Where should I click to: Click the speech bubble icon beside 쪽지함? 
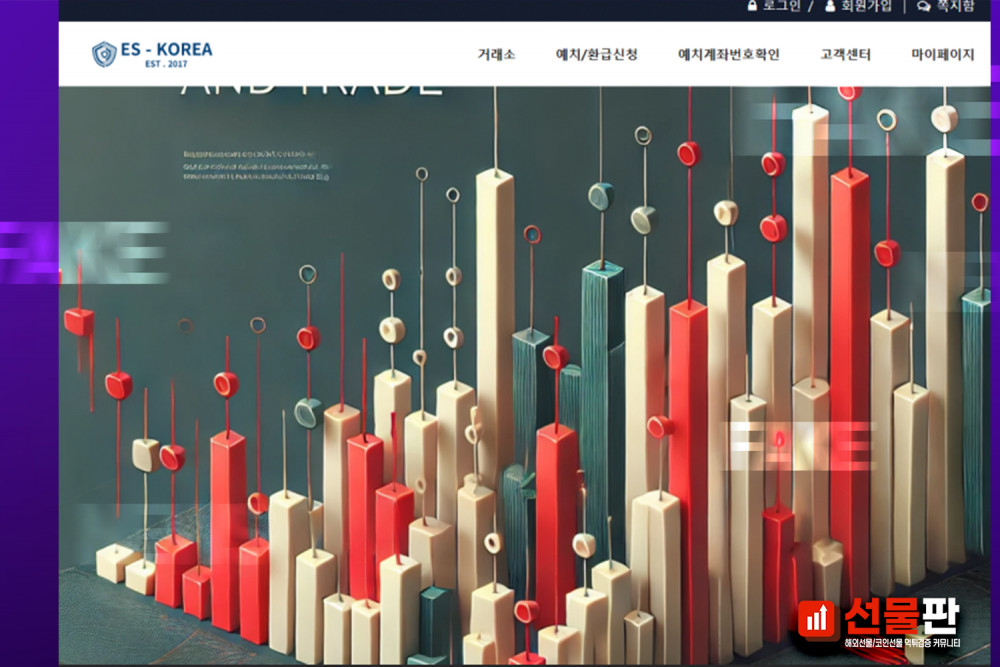[922, 7]
